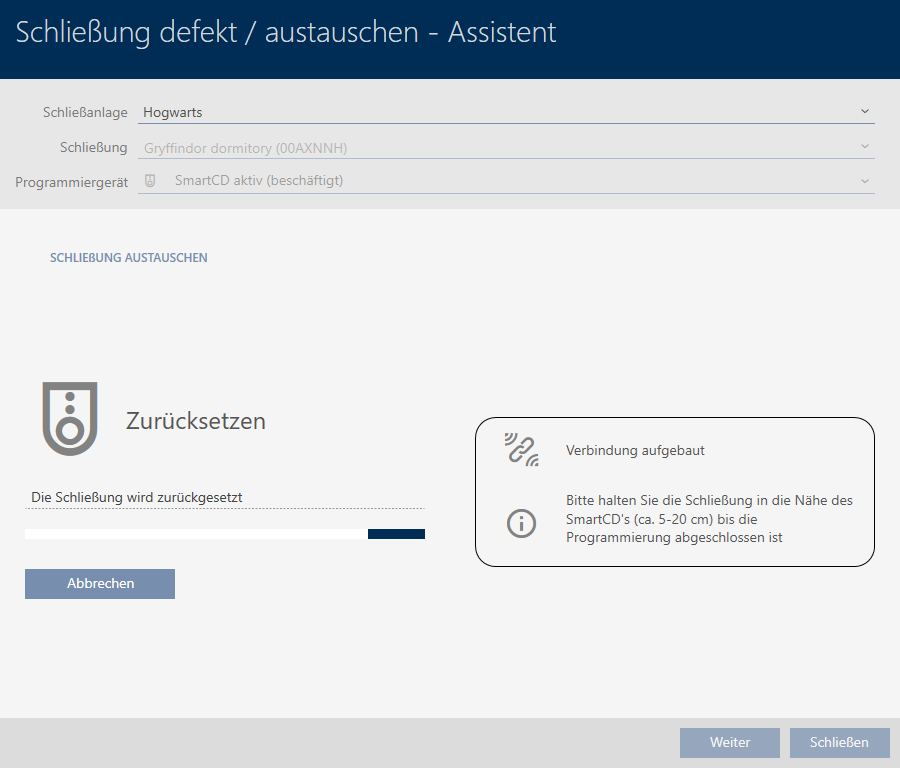The height and width of the screenshot is (768, 900).
Task: Click the info circle icon
Action: (x=521, y=522)
